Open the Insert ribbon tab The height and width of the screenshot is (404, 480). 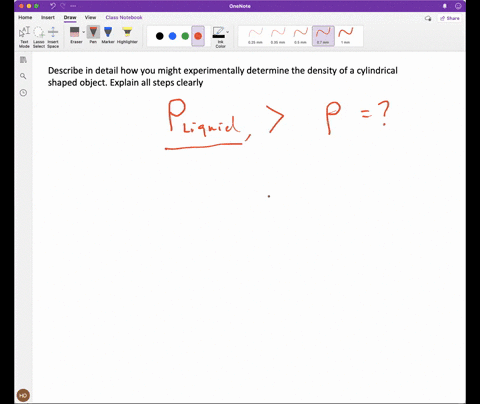click(x=48, y=17)
